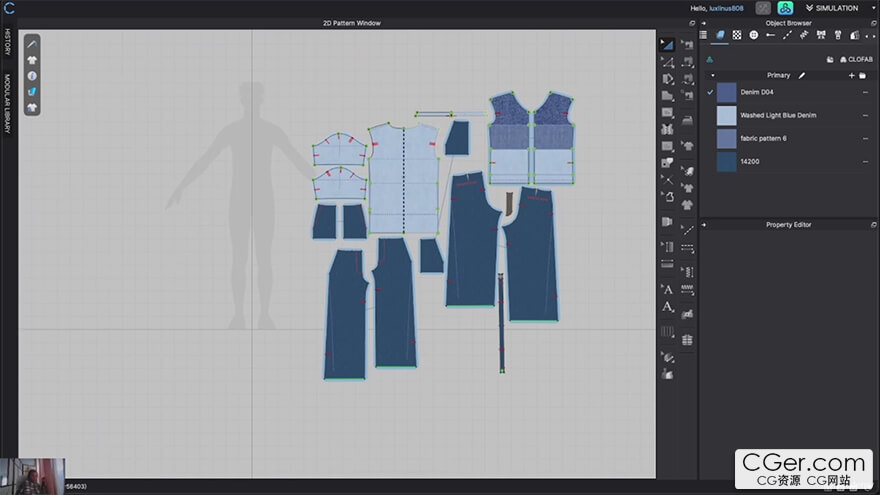
Task: Click the minus button for 14200 fabric
Action: [x=865, y=161]
